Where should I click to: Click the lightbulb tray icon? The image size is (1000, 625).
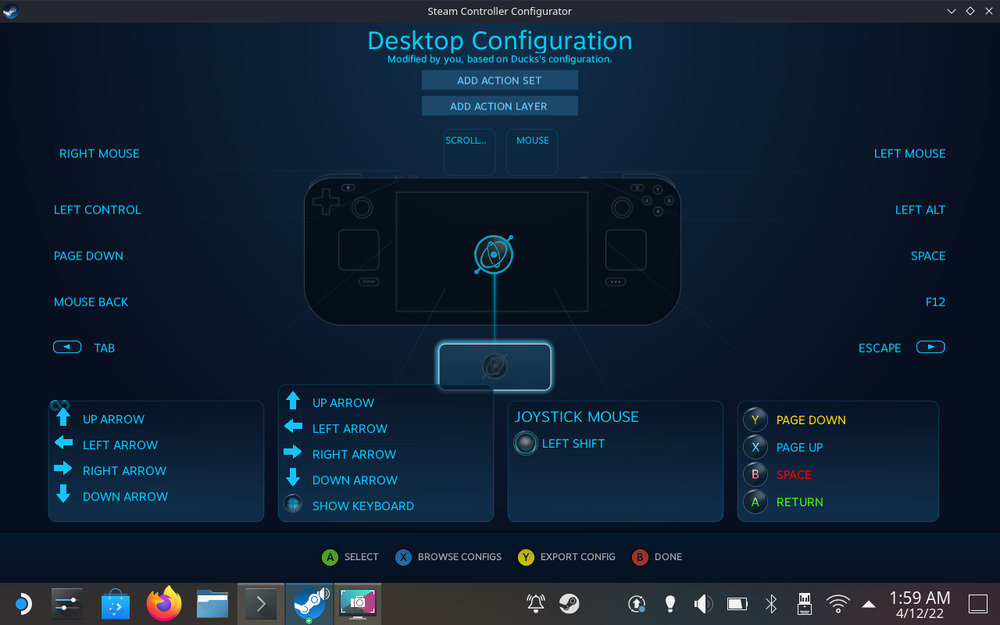click(x=670, y=603)
